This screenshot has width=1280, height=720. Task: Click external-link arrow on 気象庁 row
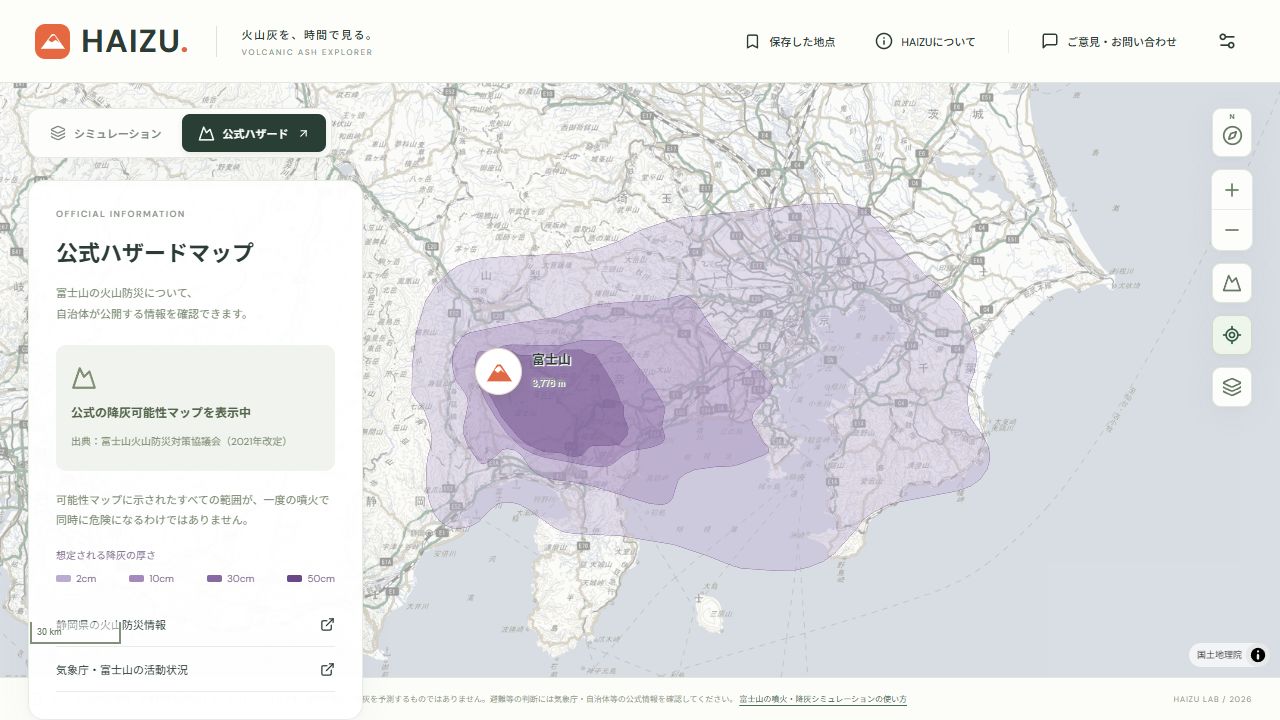pos(327,670)
